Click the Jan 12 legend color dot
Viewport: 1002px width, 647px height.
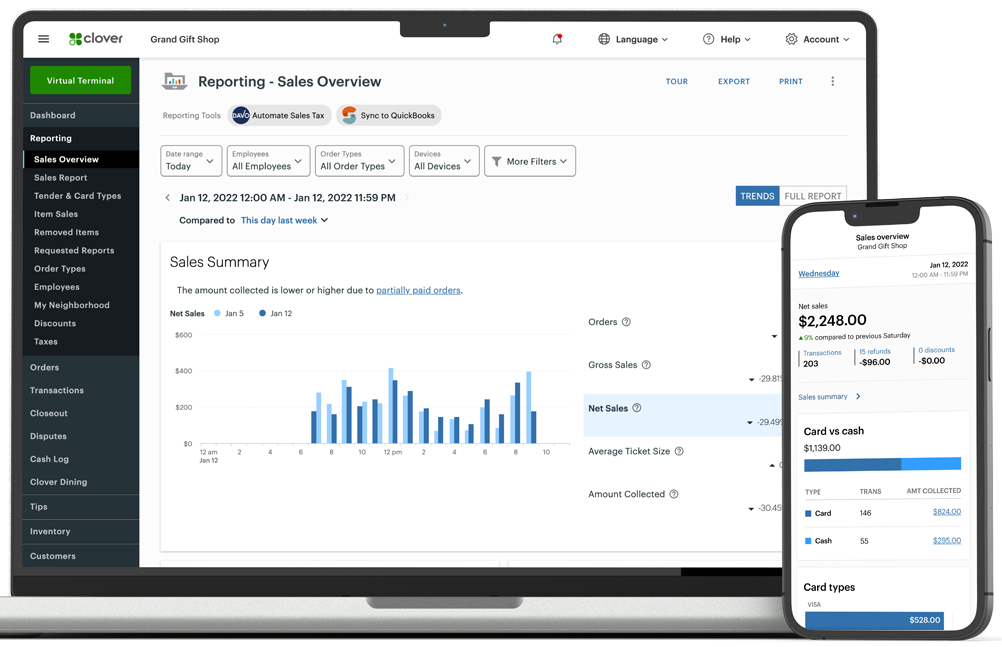coord(263,313)
